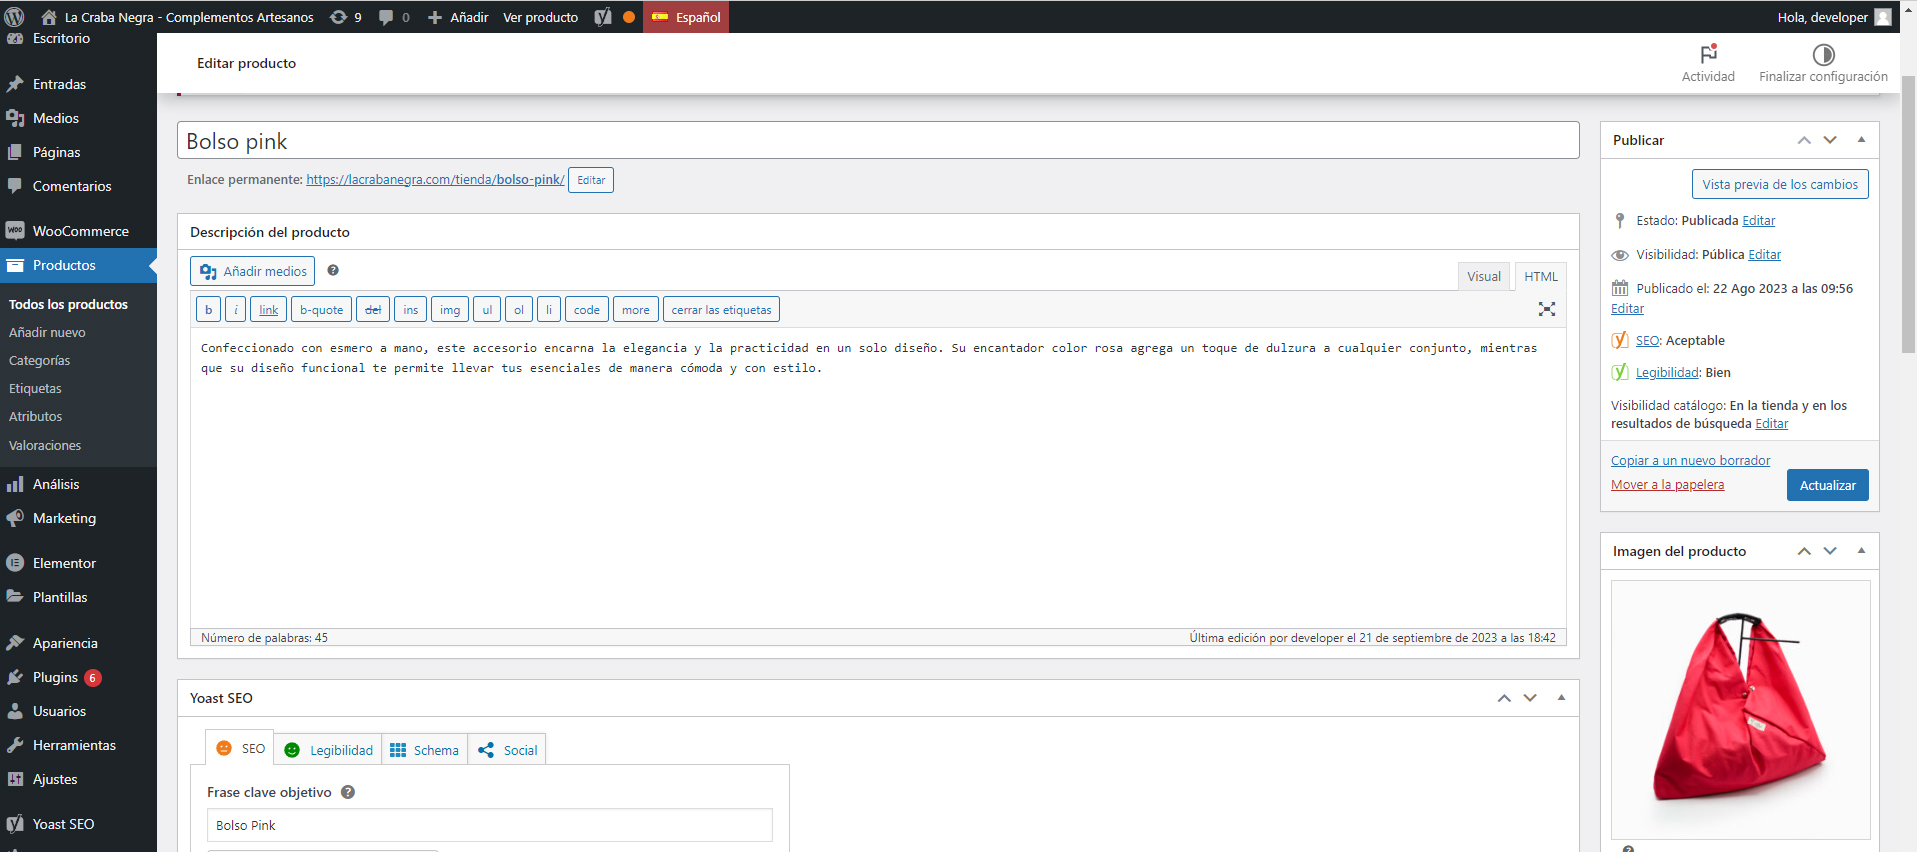Viewport: 1917px width, 852px height.
Task: Click help icon next to Frase clave objetivo
Action: click(348, 792)
